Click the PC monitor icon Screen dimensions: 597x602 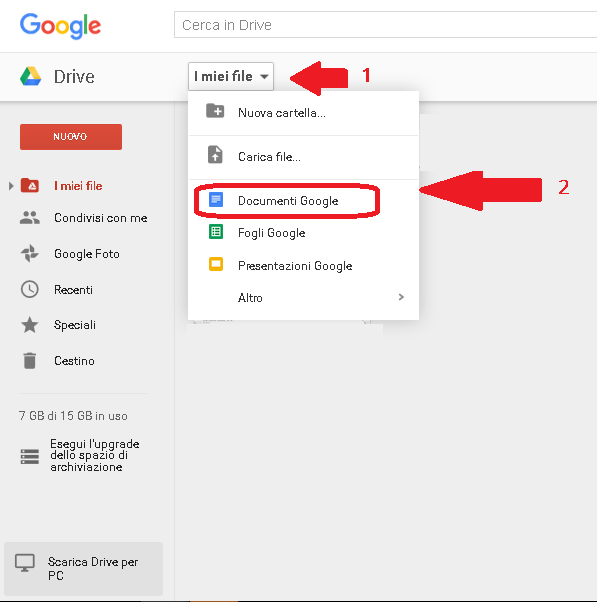point(25,563)
